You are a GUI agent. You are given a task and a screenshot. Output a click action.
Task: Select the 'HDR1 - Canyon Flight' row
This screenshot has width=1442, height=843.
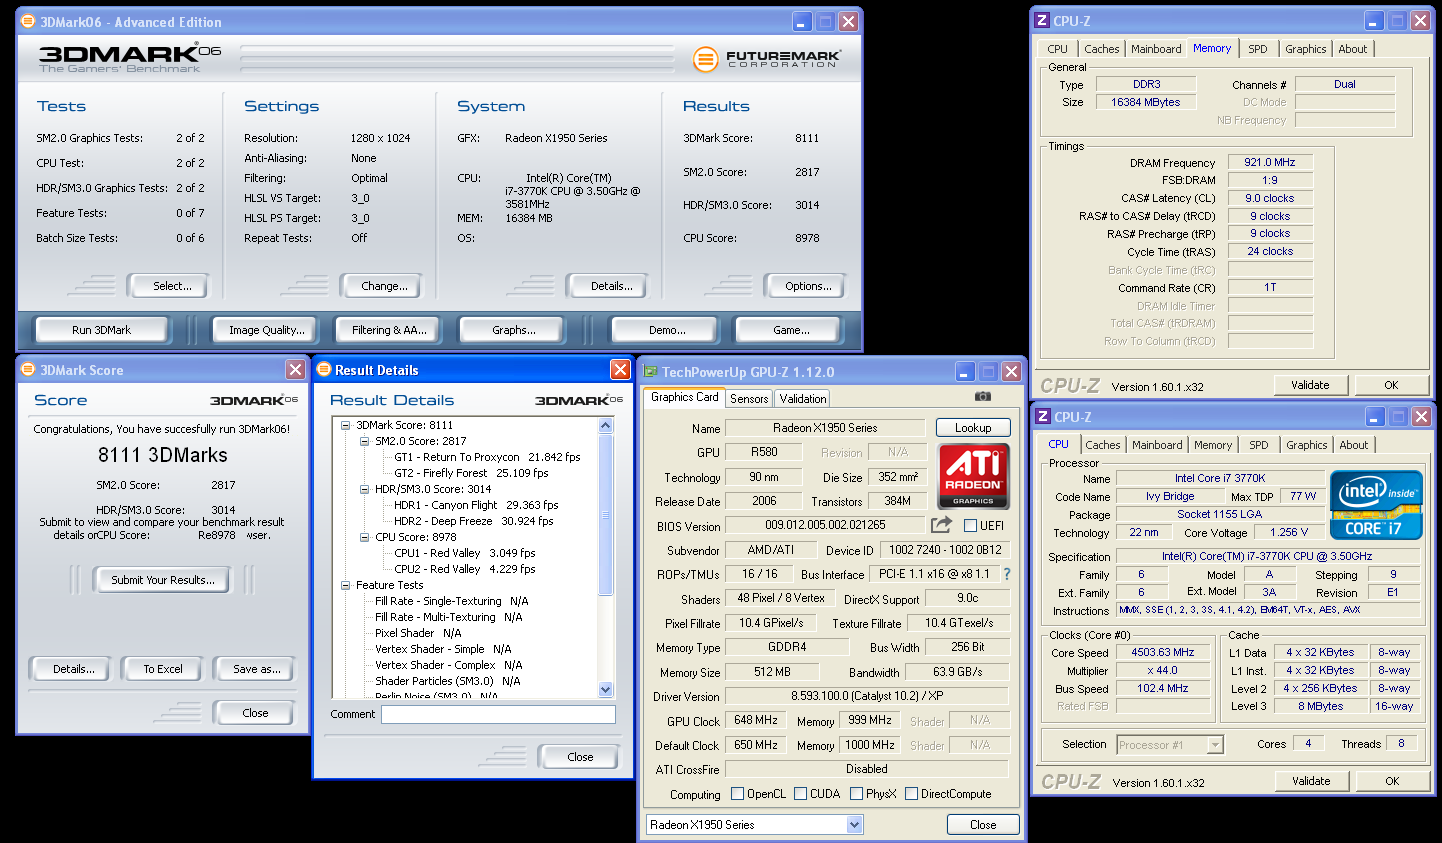tap(476, 505)
